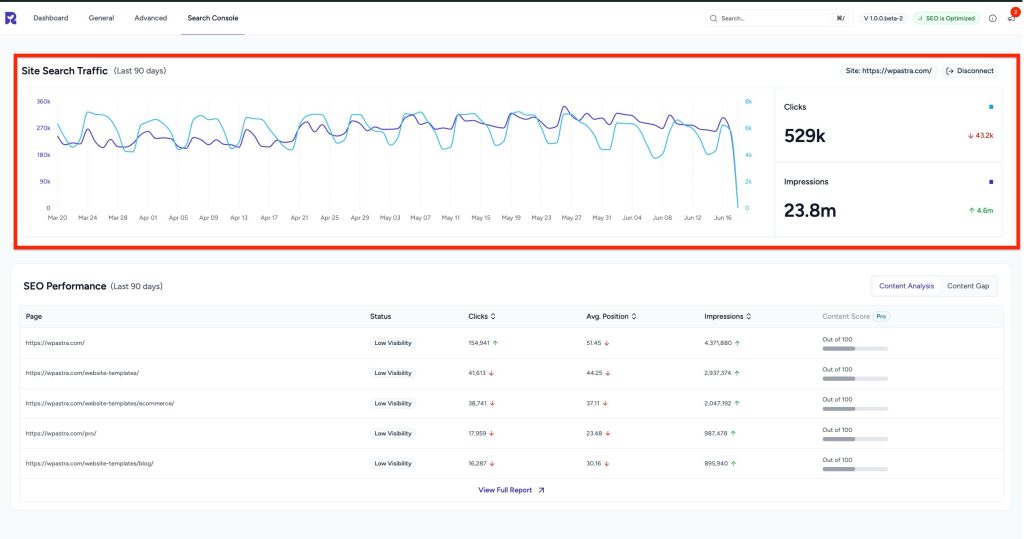Click the Status column header

[381, 316]
